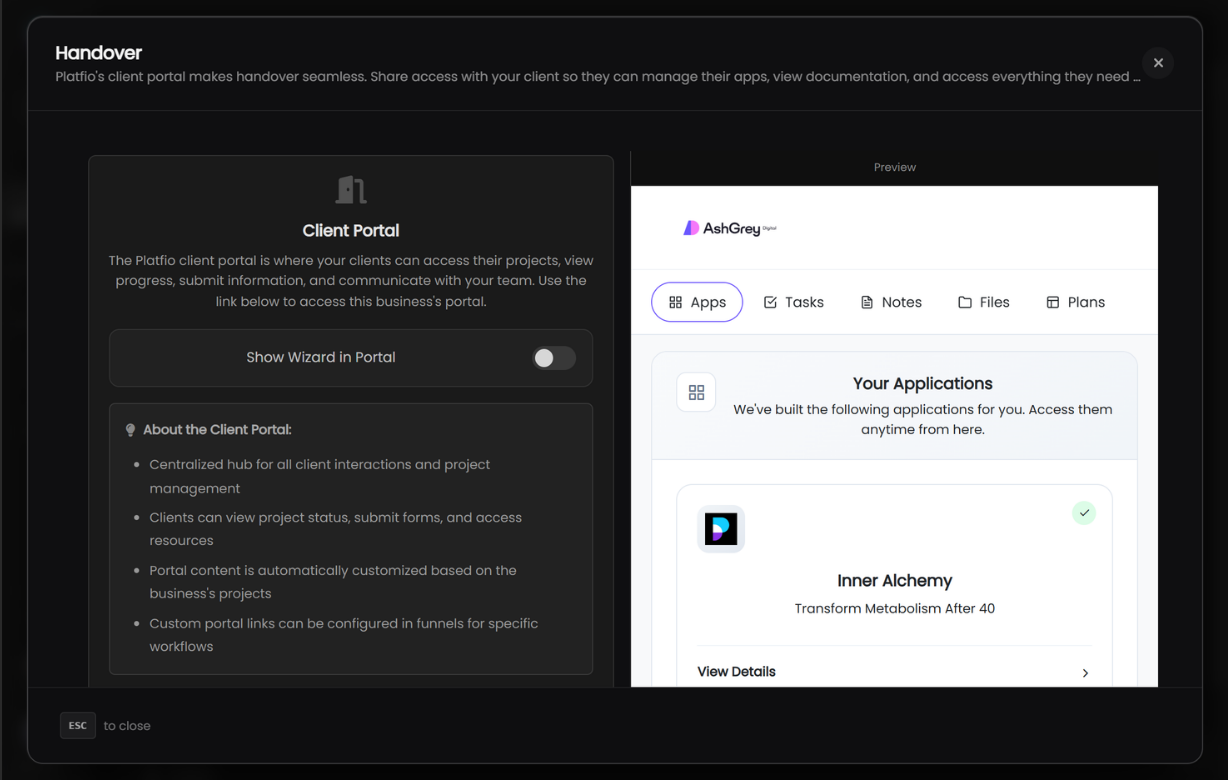The height and width of the screenshot is (780, 1228).
Task: Click the View Details link
Action: point(737,671)
